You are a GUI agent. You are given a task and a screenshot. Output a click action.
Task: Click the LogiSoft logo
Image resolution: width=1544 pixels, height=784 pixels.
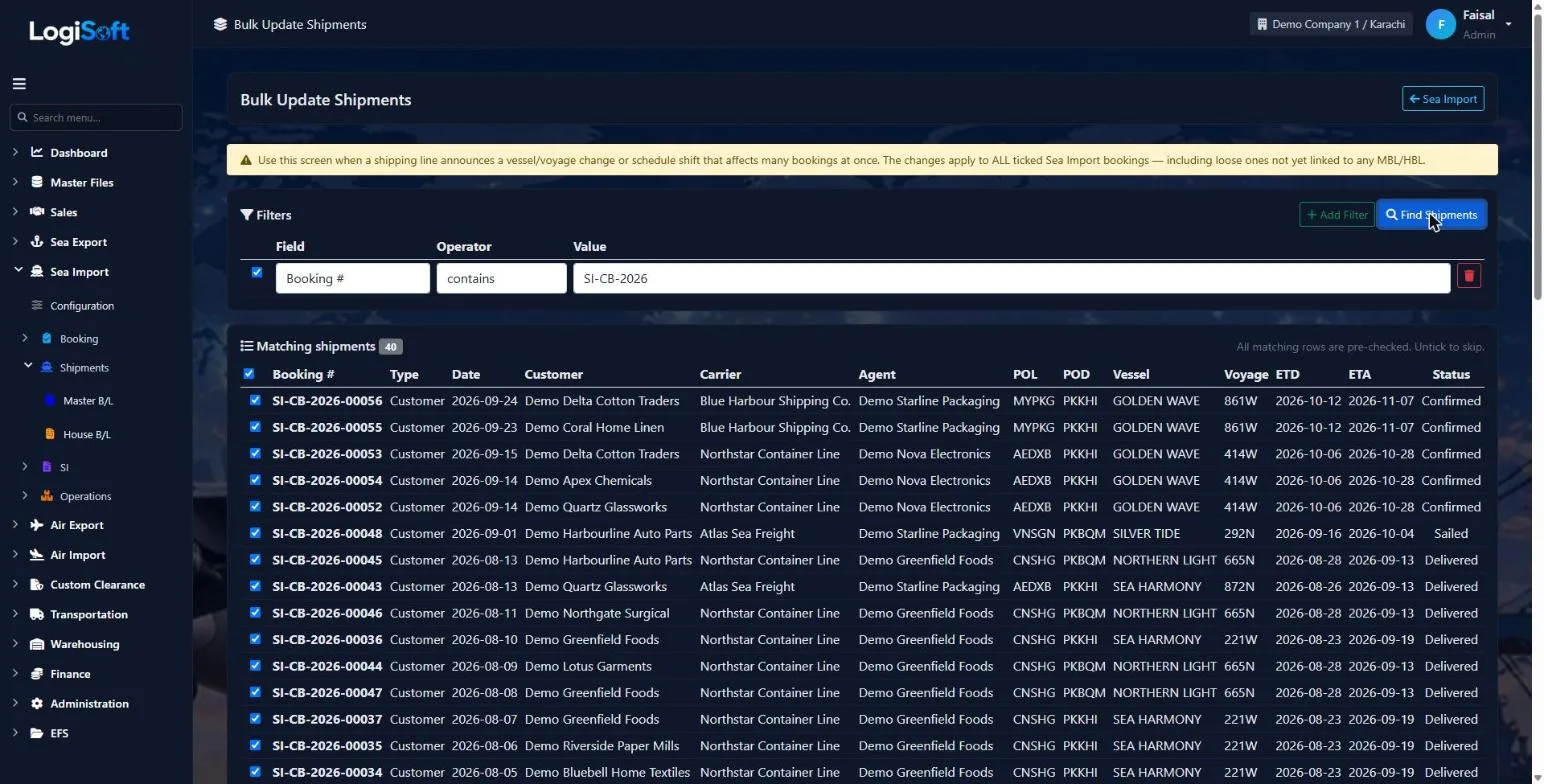[x=79, y=31]
